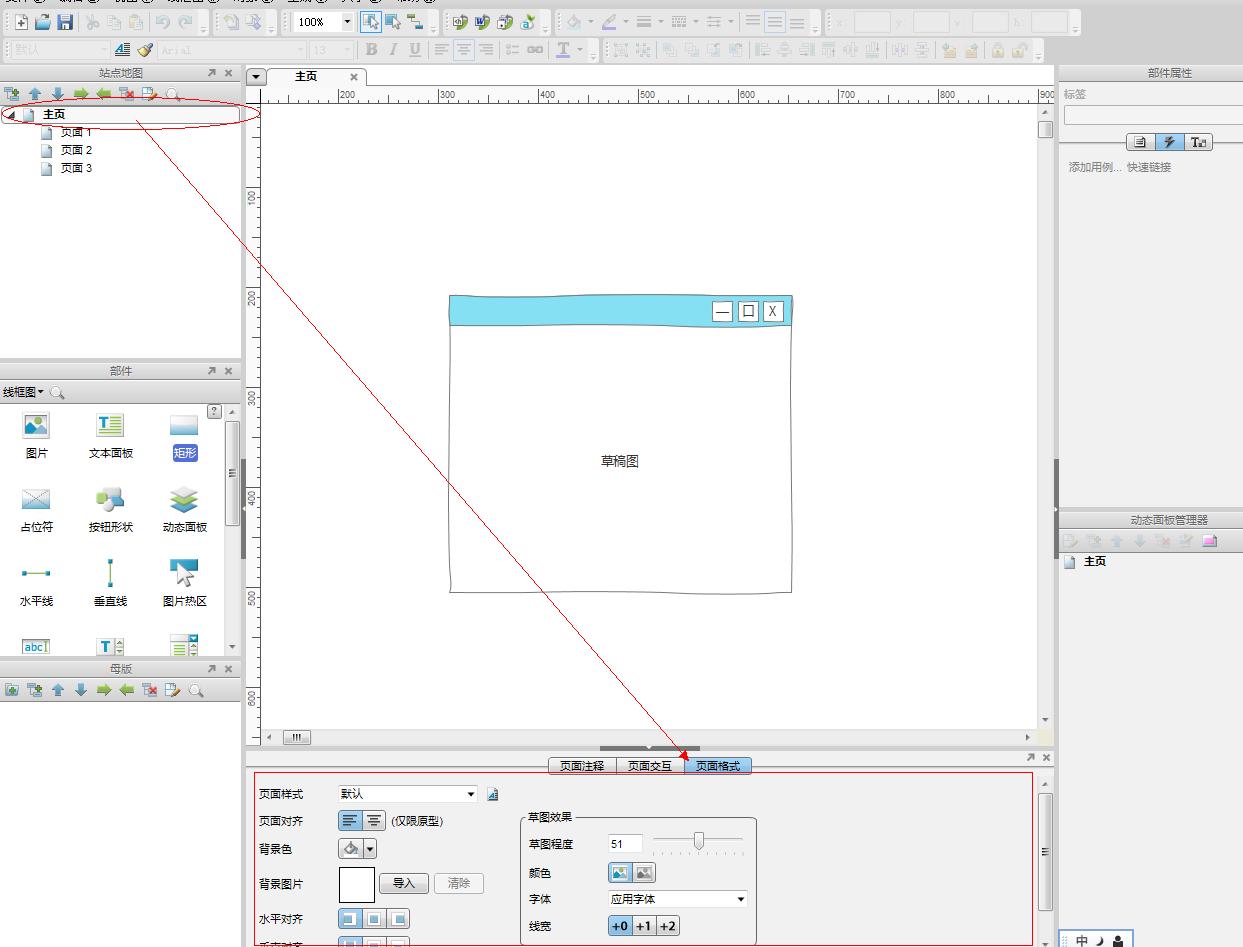Click the 草图程度 sketchiness slider handle
1243x947 pixels.
coord(699,841)
